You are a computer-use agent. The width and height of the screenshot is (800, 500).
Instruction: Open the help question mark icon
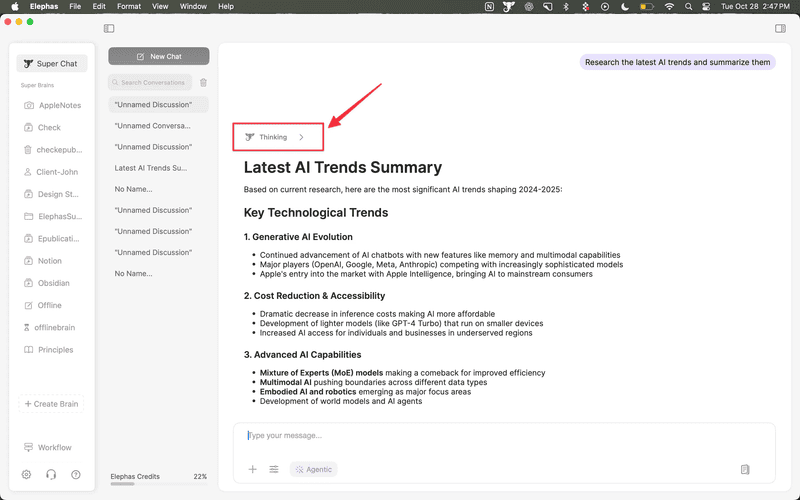pyautogui.click(x=76, y=475)
